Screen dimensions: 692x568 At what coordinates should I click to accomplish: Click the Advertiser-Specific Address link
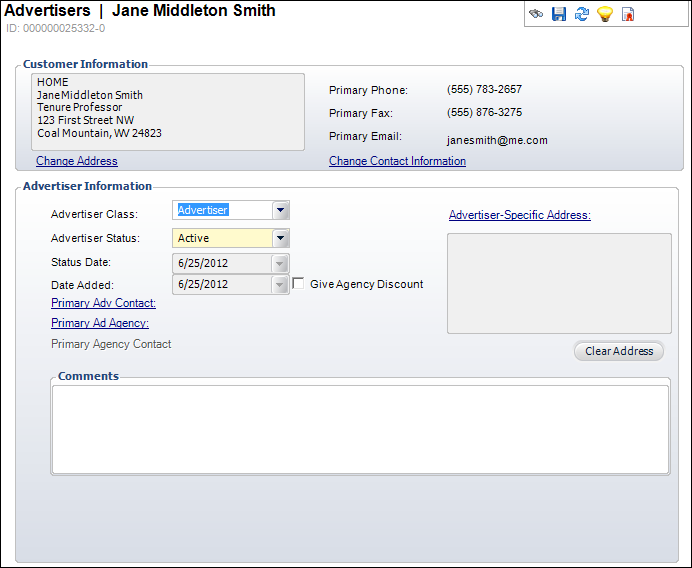519,215
